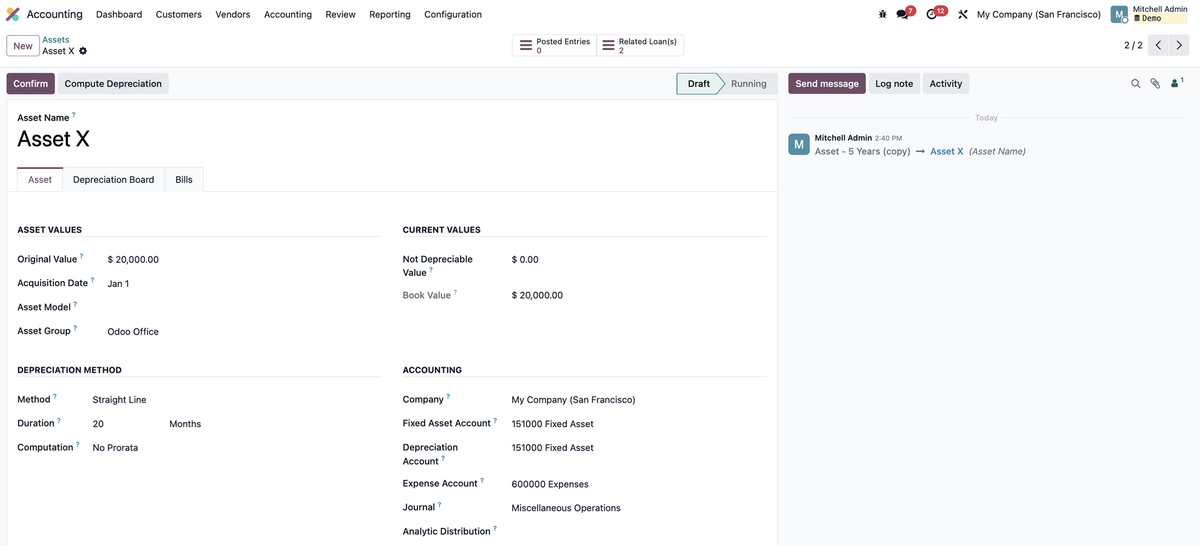1200x546 pixels.
Task: Click Compute Depreciation
Action: coord(113,84)
